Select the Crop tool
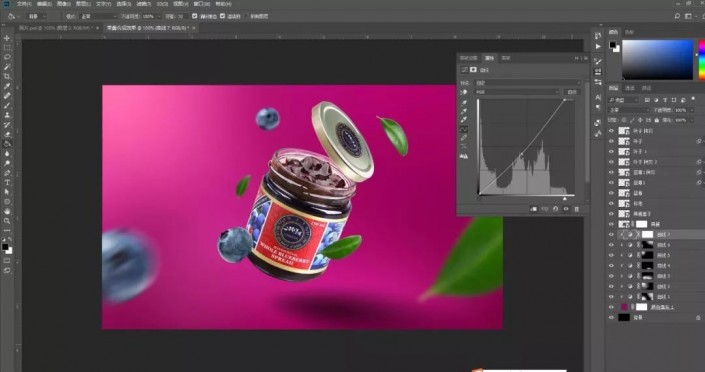This screenshot has width=705, height=372. (7, 76)
